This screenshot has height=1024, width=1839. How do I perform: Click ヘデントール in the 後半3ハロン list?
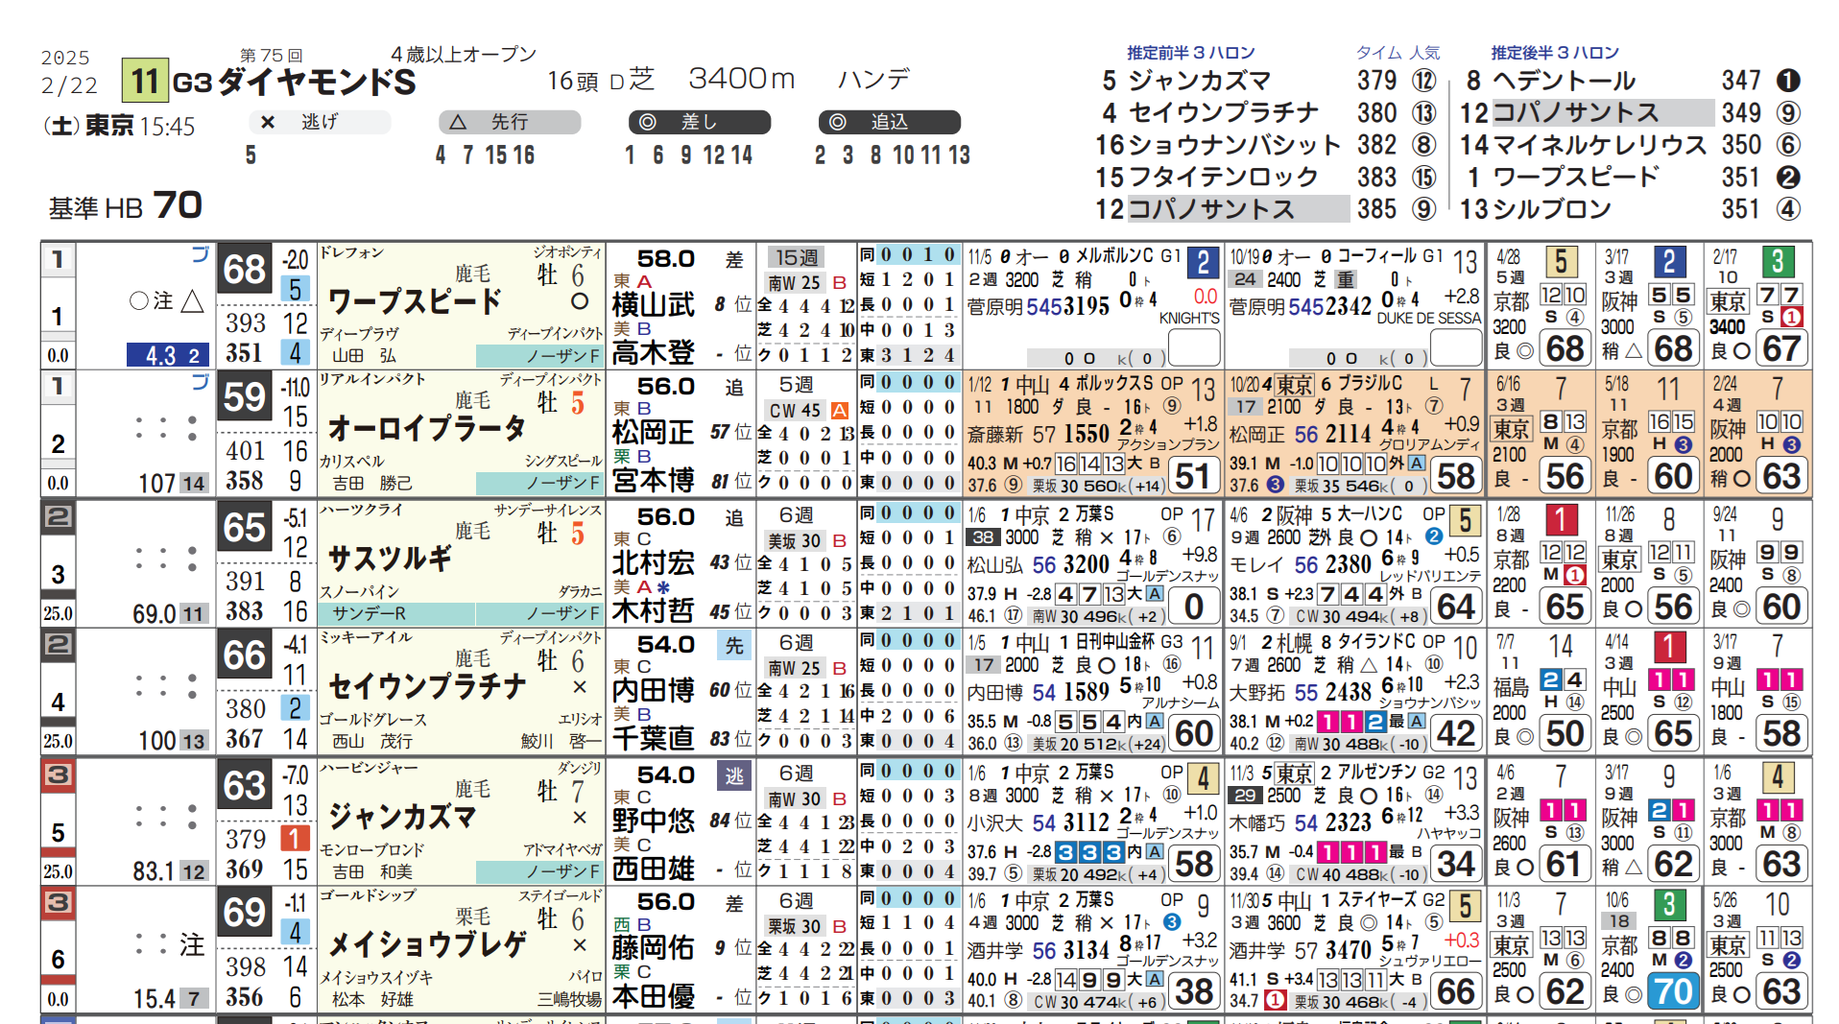(1564, 80)
